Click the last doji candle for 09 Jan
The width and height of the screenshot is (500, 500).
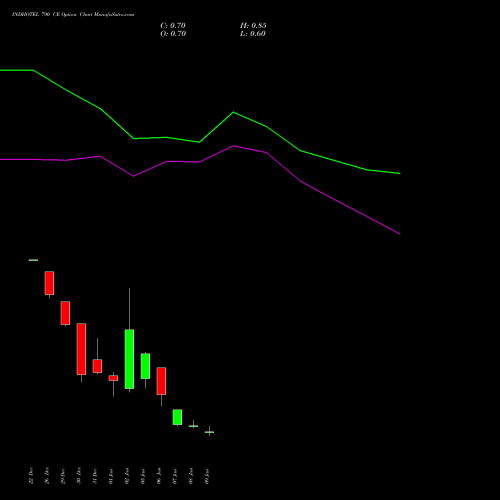click(209, 432)
